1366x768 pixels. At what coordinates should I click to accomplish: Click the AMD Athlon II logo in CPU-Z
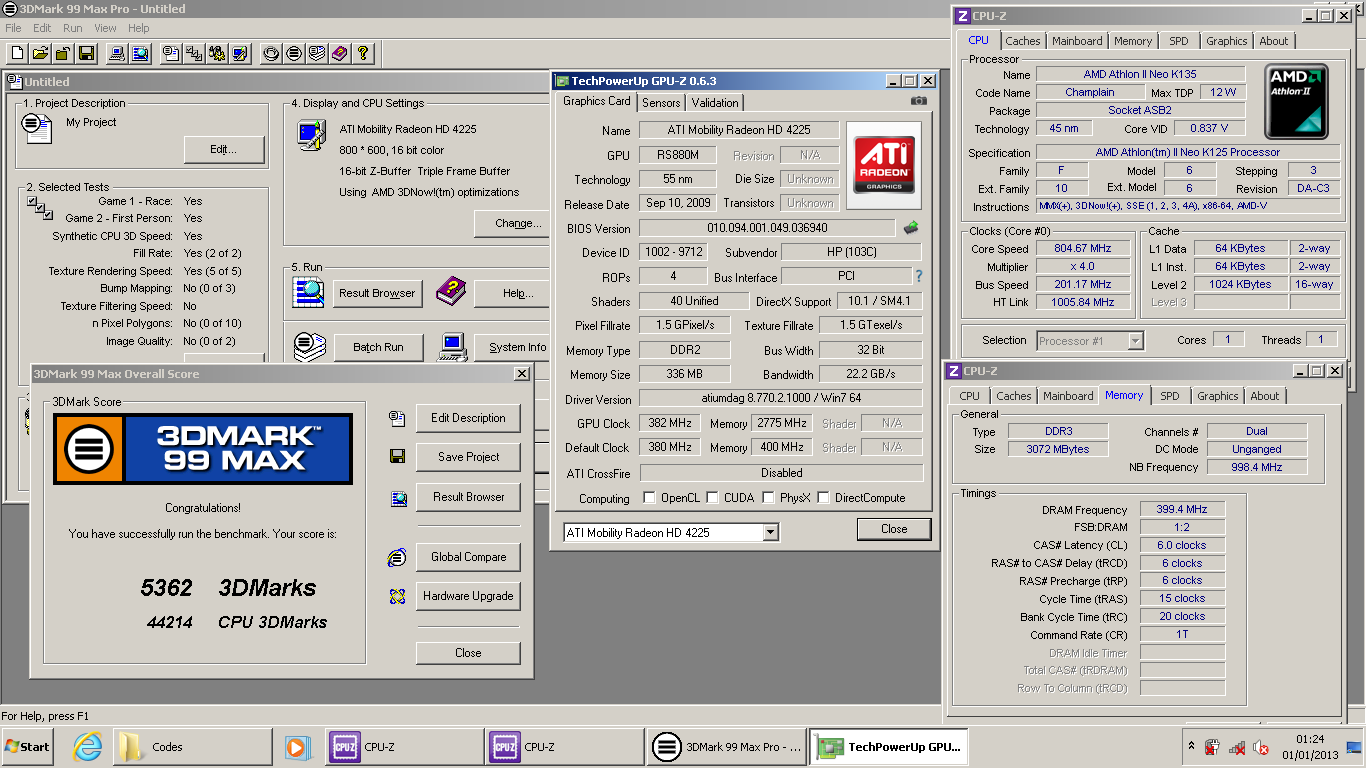tap(1296, 102)
